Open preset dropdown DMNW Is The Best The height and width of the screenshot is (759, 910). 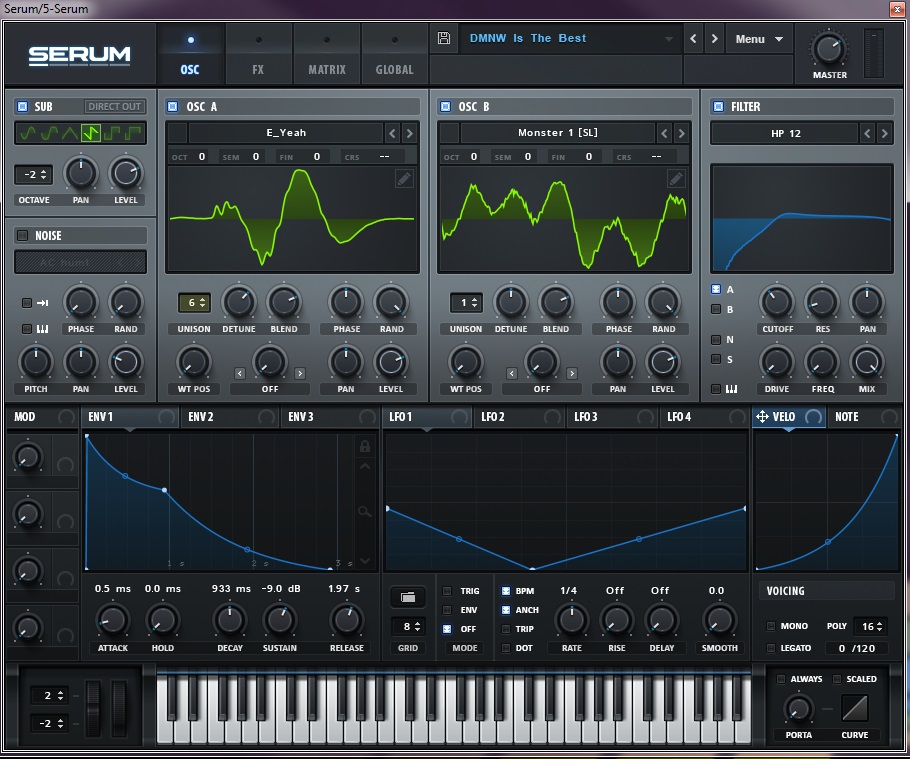coord(570,39)
